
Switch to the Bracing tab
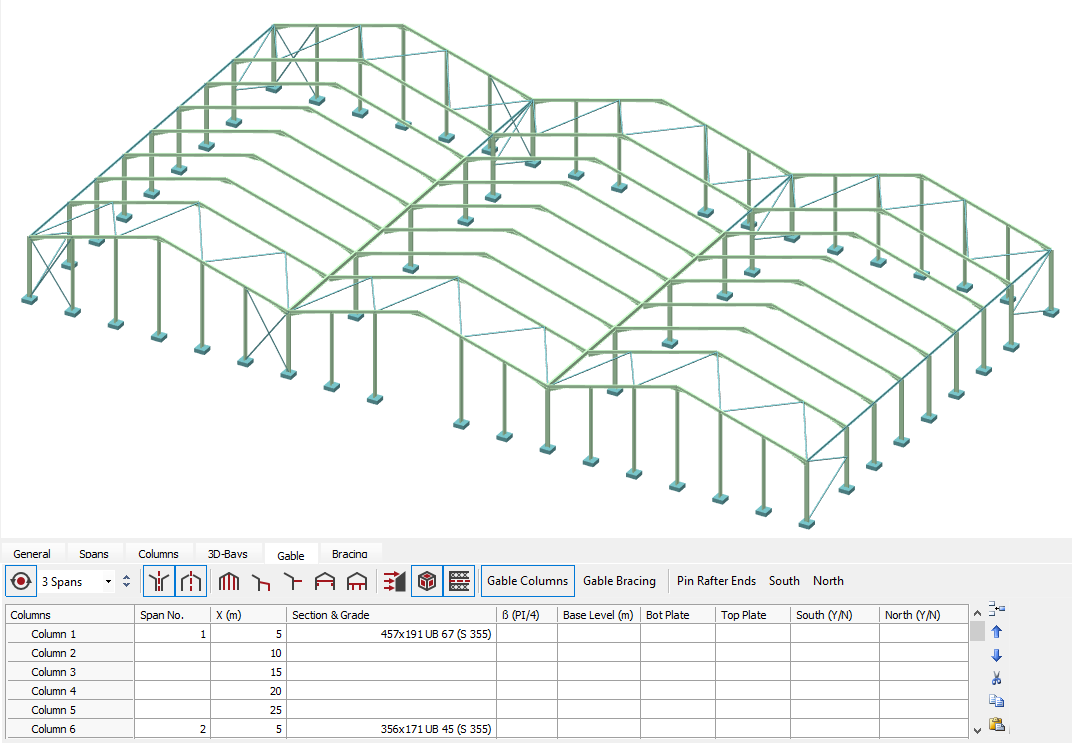coord(349,554)
